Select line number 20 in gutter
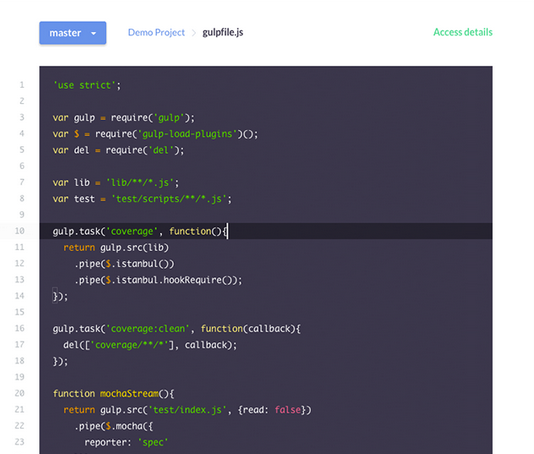 click(20, 393)
